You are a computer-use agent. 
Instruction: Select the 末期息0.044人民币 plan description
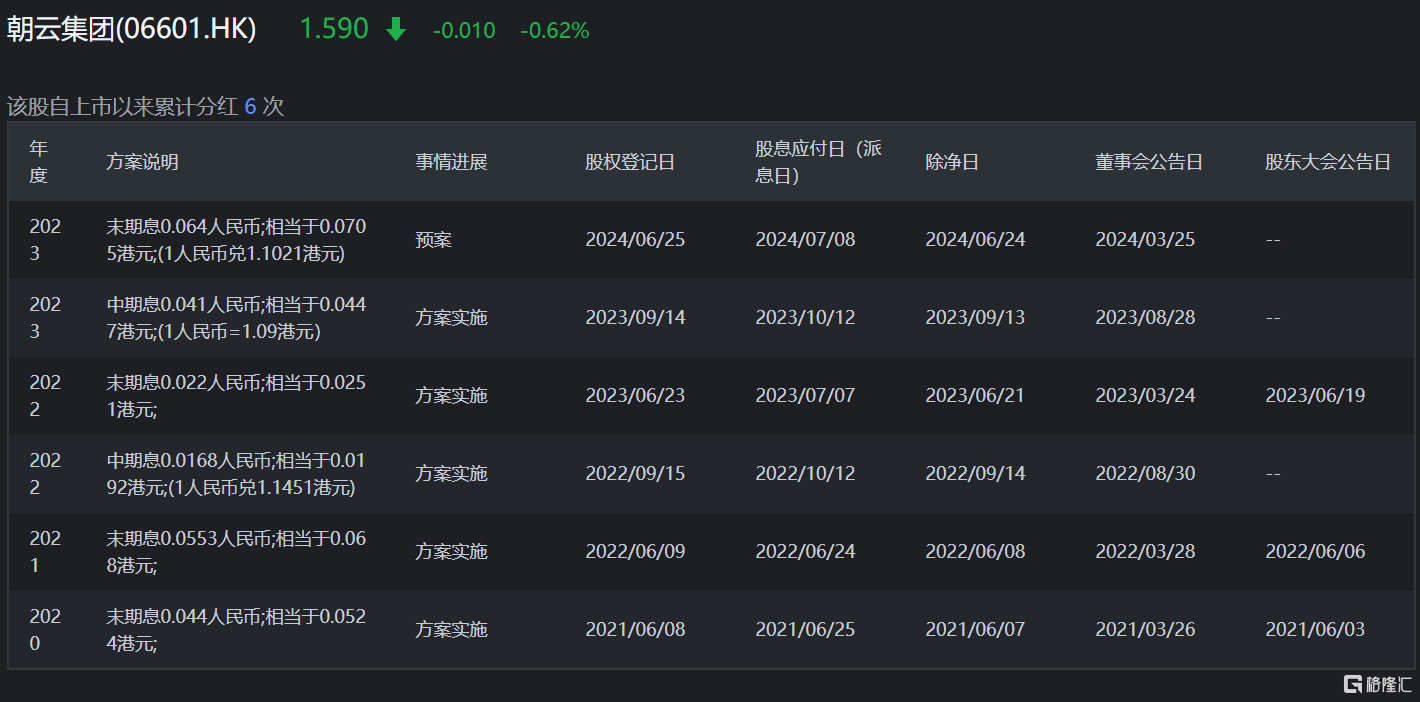(236, 630)
